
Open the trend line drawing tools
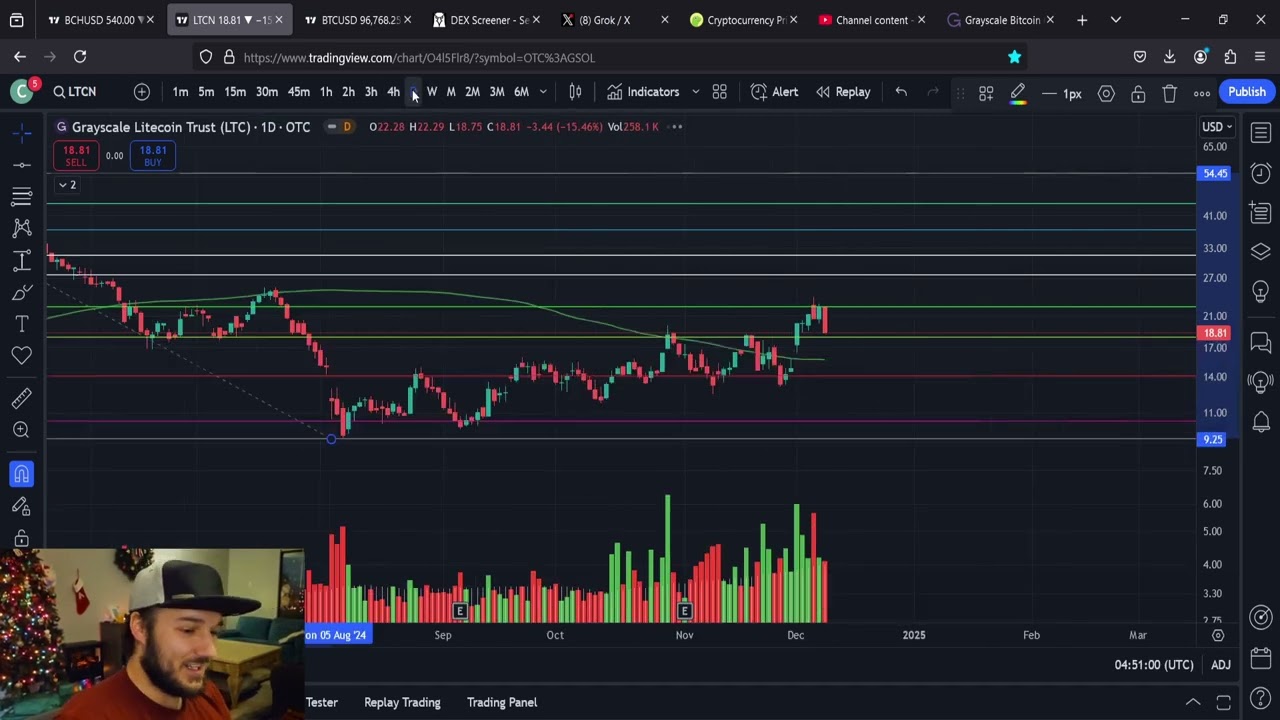(21, 165)
